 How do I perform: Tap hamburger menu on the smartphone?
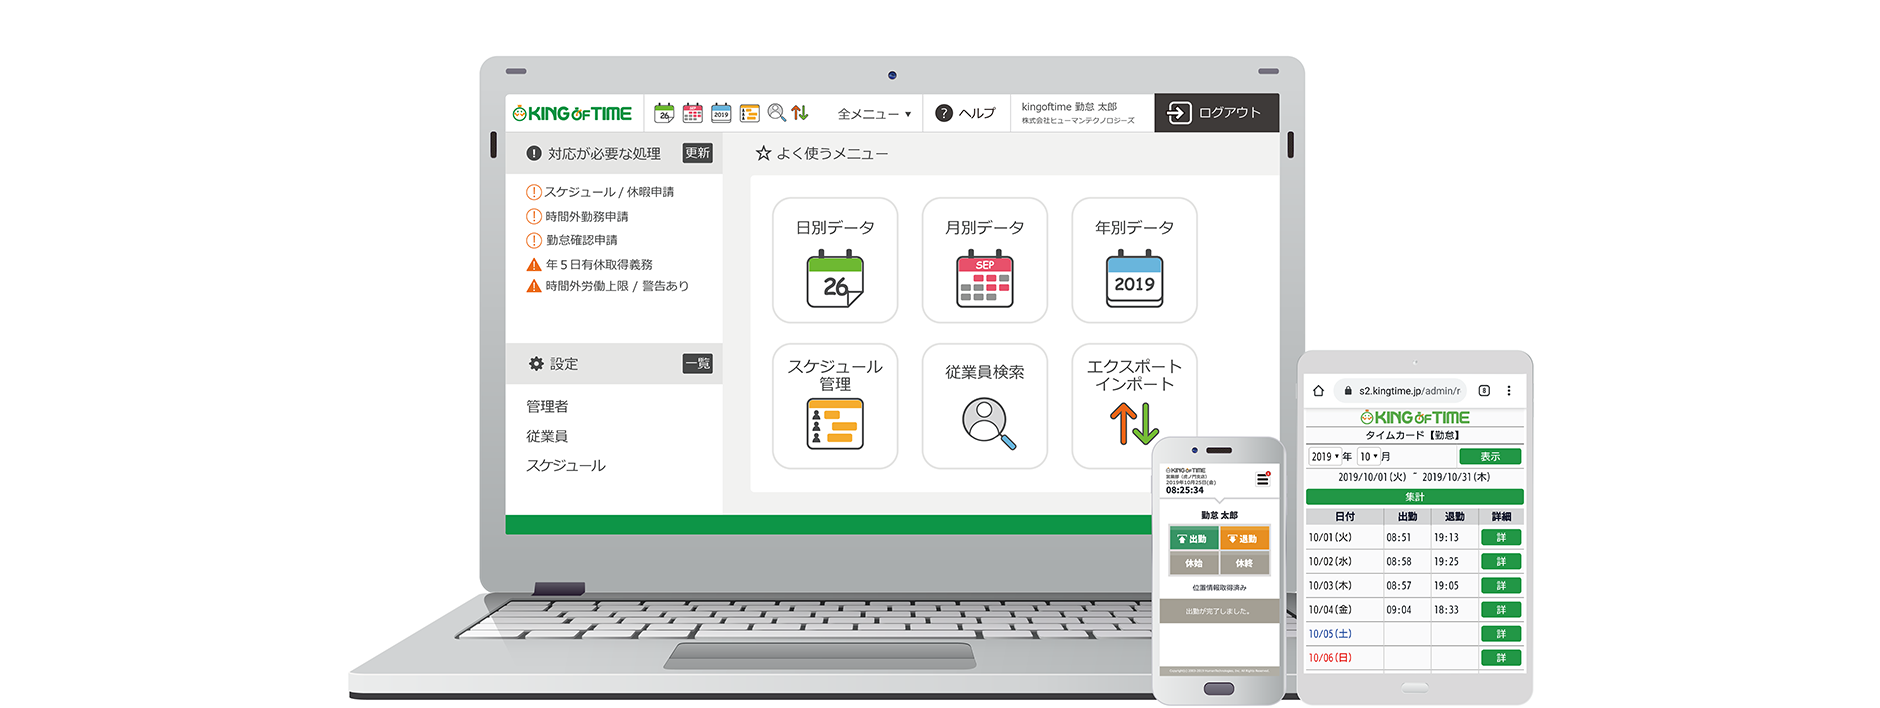tap(1263, 480)
